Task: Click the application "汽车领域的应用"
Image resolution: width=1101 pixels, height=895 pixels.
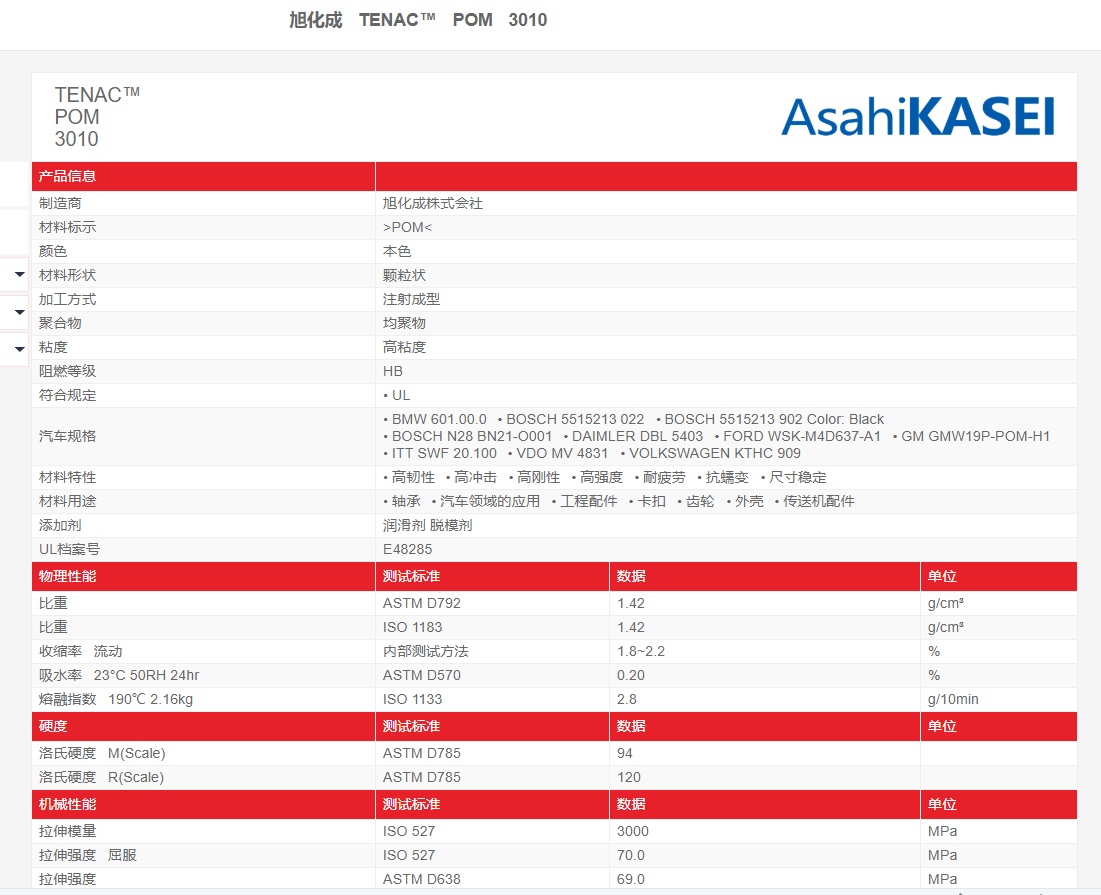Action: (490, 501)
